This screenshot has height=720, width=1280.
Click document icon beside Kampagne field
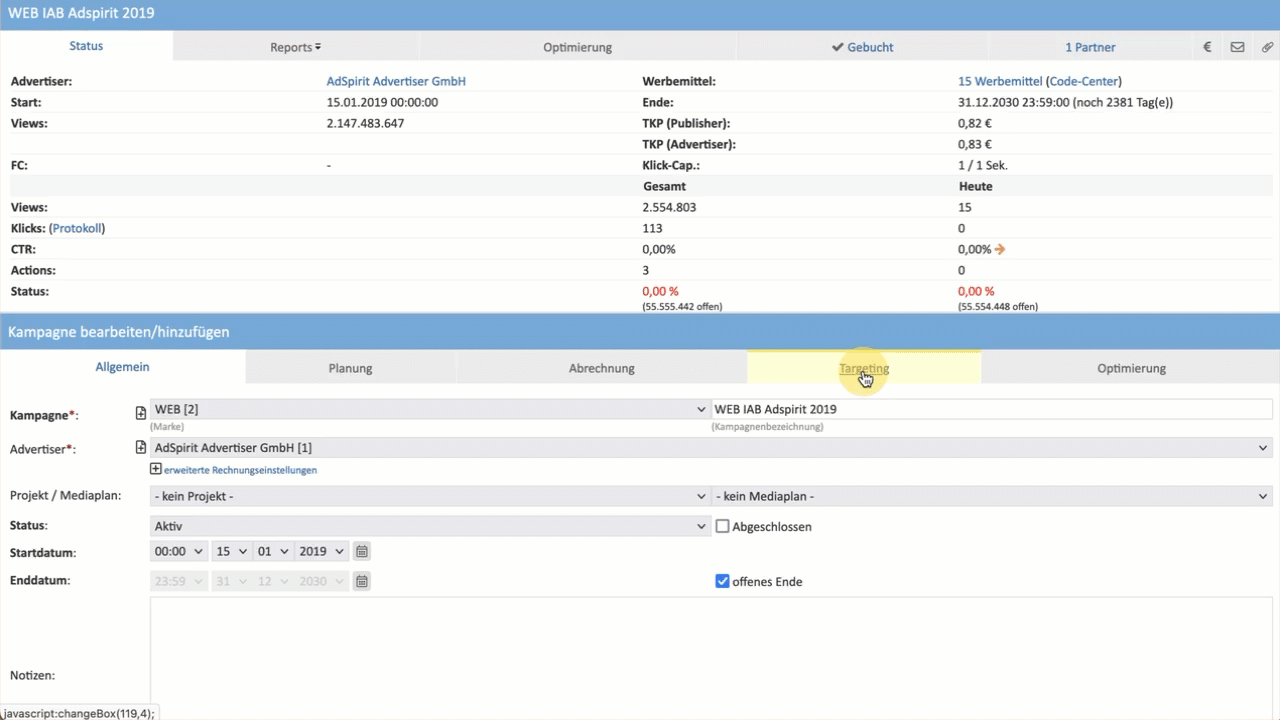[x=141, y=412]
